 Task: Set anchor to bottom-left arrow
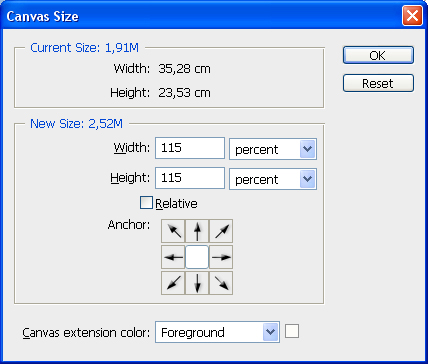tap(173, 283)
